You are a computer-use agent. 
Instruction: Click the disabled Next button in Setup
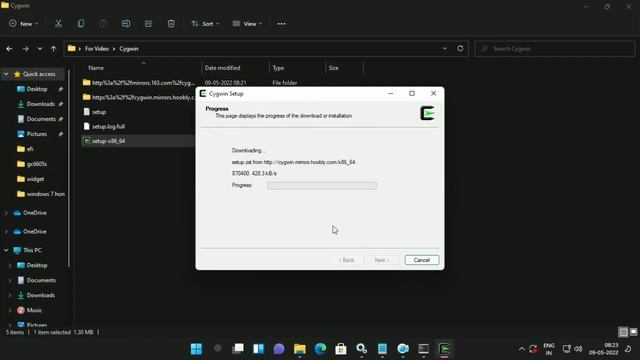[x=382, y=260]
